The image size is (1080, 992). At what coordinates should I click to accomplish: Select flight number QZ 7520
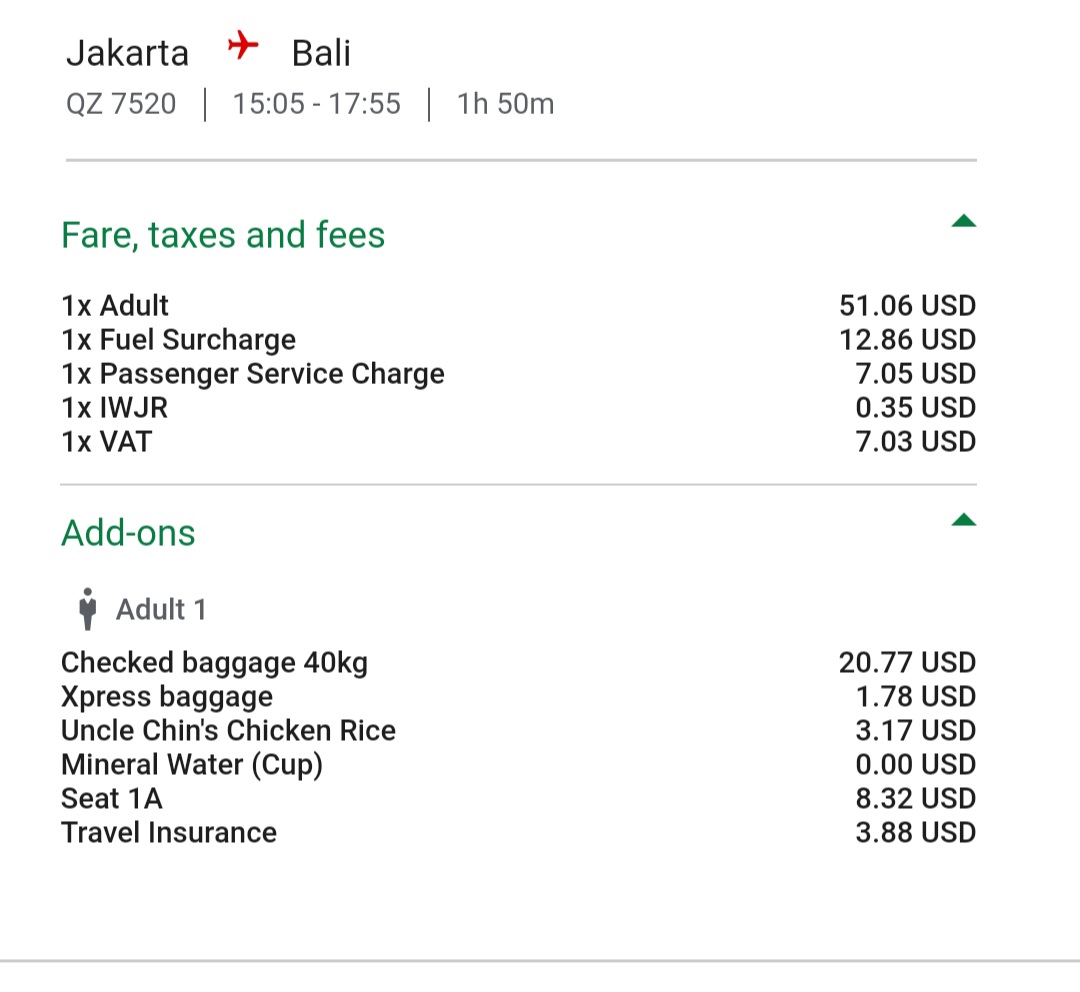tap(121, 104)
